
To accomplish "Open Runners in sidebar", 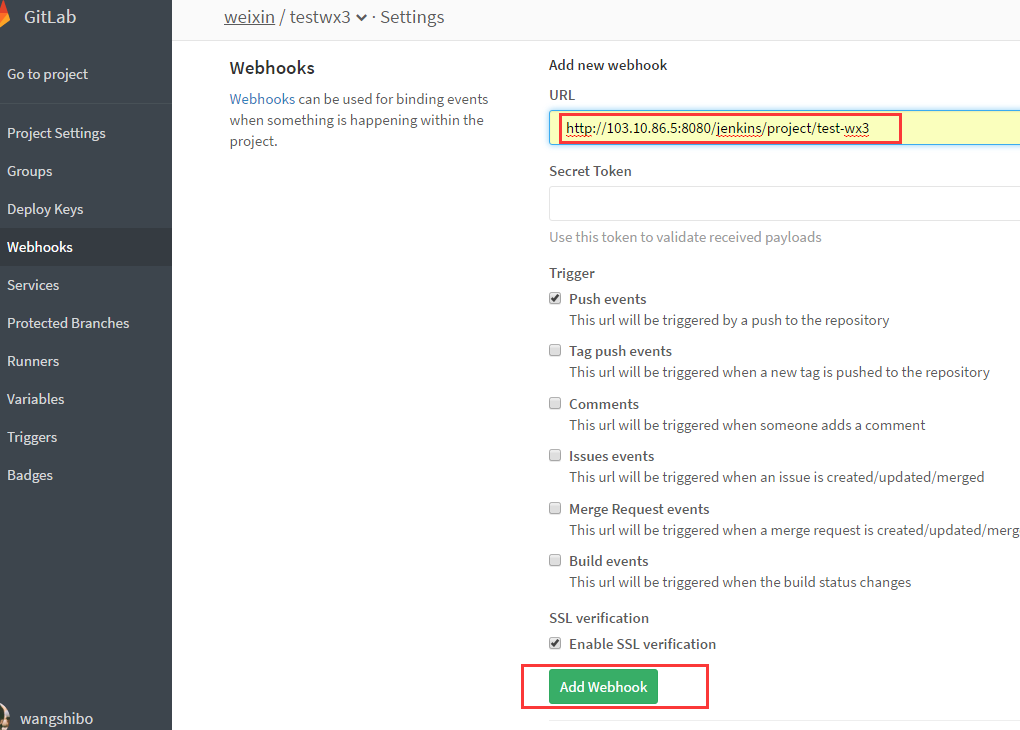I will (x=33, y=361).
